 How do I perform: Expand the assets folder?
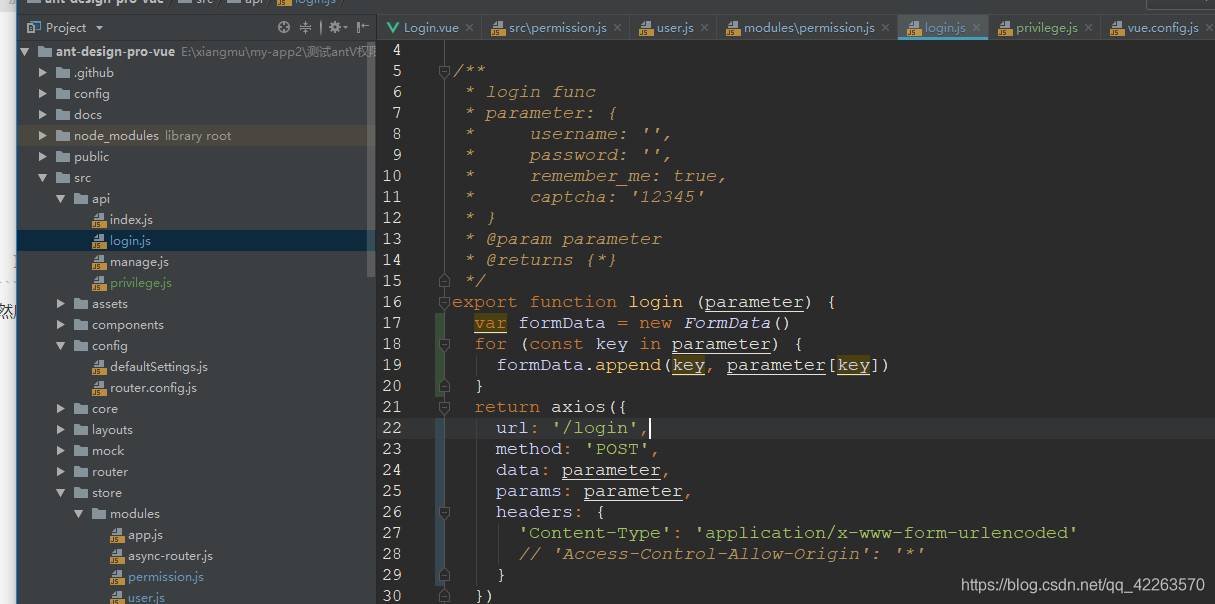click(x=60, y=303)
